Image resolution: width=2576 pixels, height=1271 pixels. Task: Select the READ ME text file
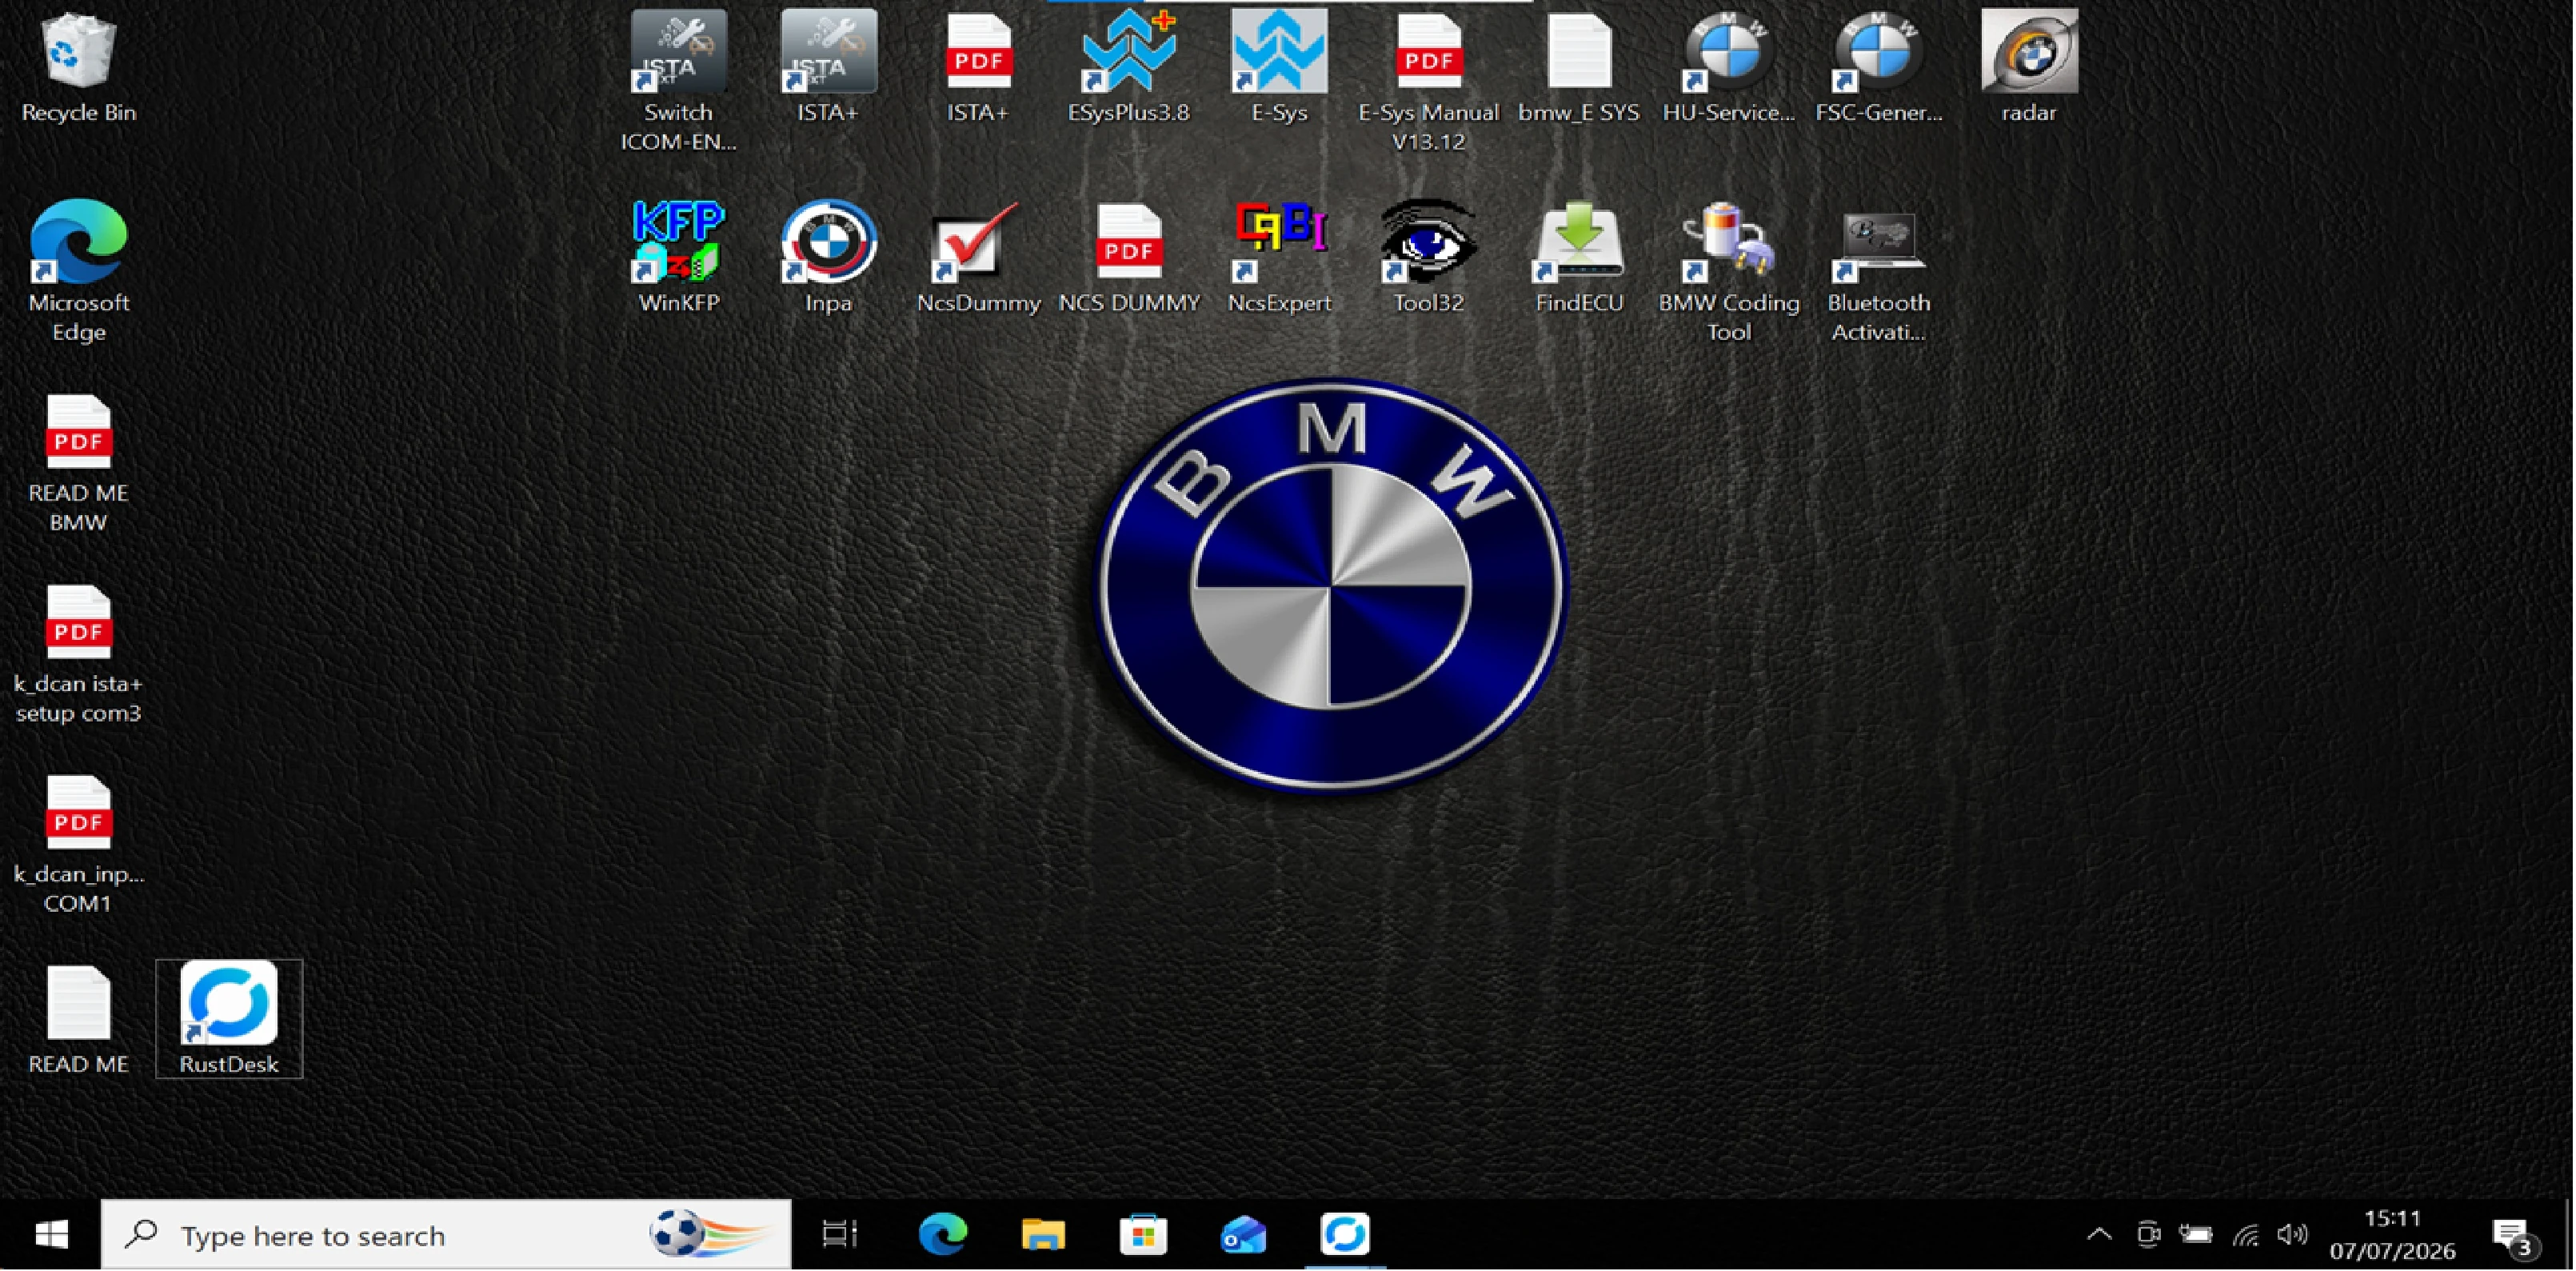pyautogui.click(x=78, y=1020)
